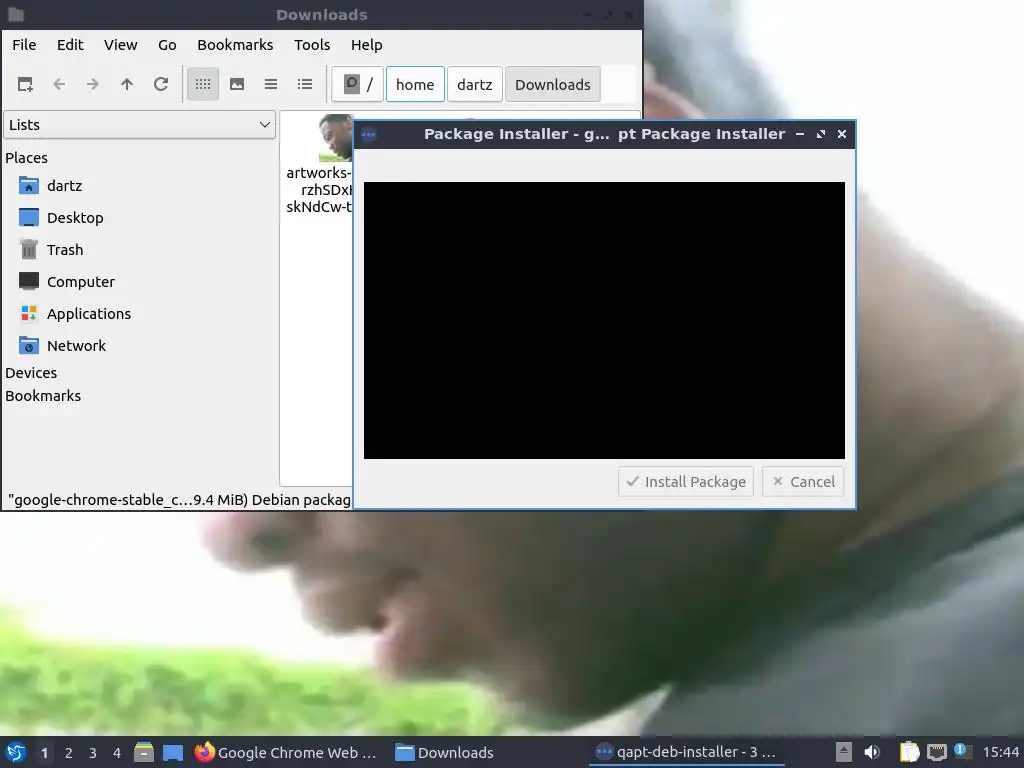Screen dimensions: 1024x768
Task: Click the Places section header
Action: tap(26, 158)
